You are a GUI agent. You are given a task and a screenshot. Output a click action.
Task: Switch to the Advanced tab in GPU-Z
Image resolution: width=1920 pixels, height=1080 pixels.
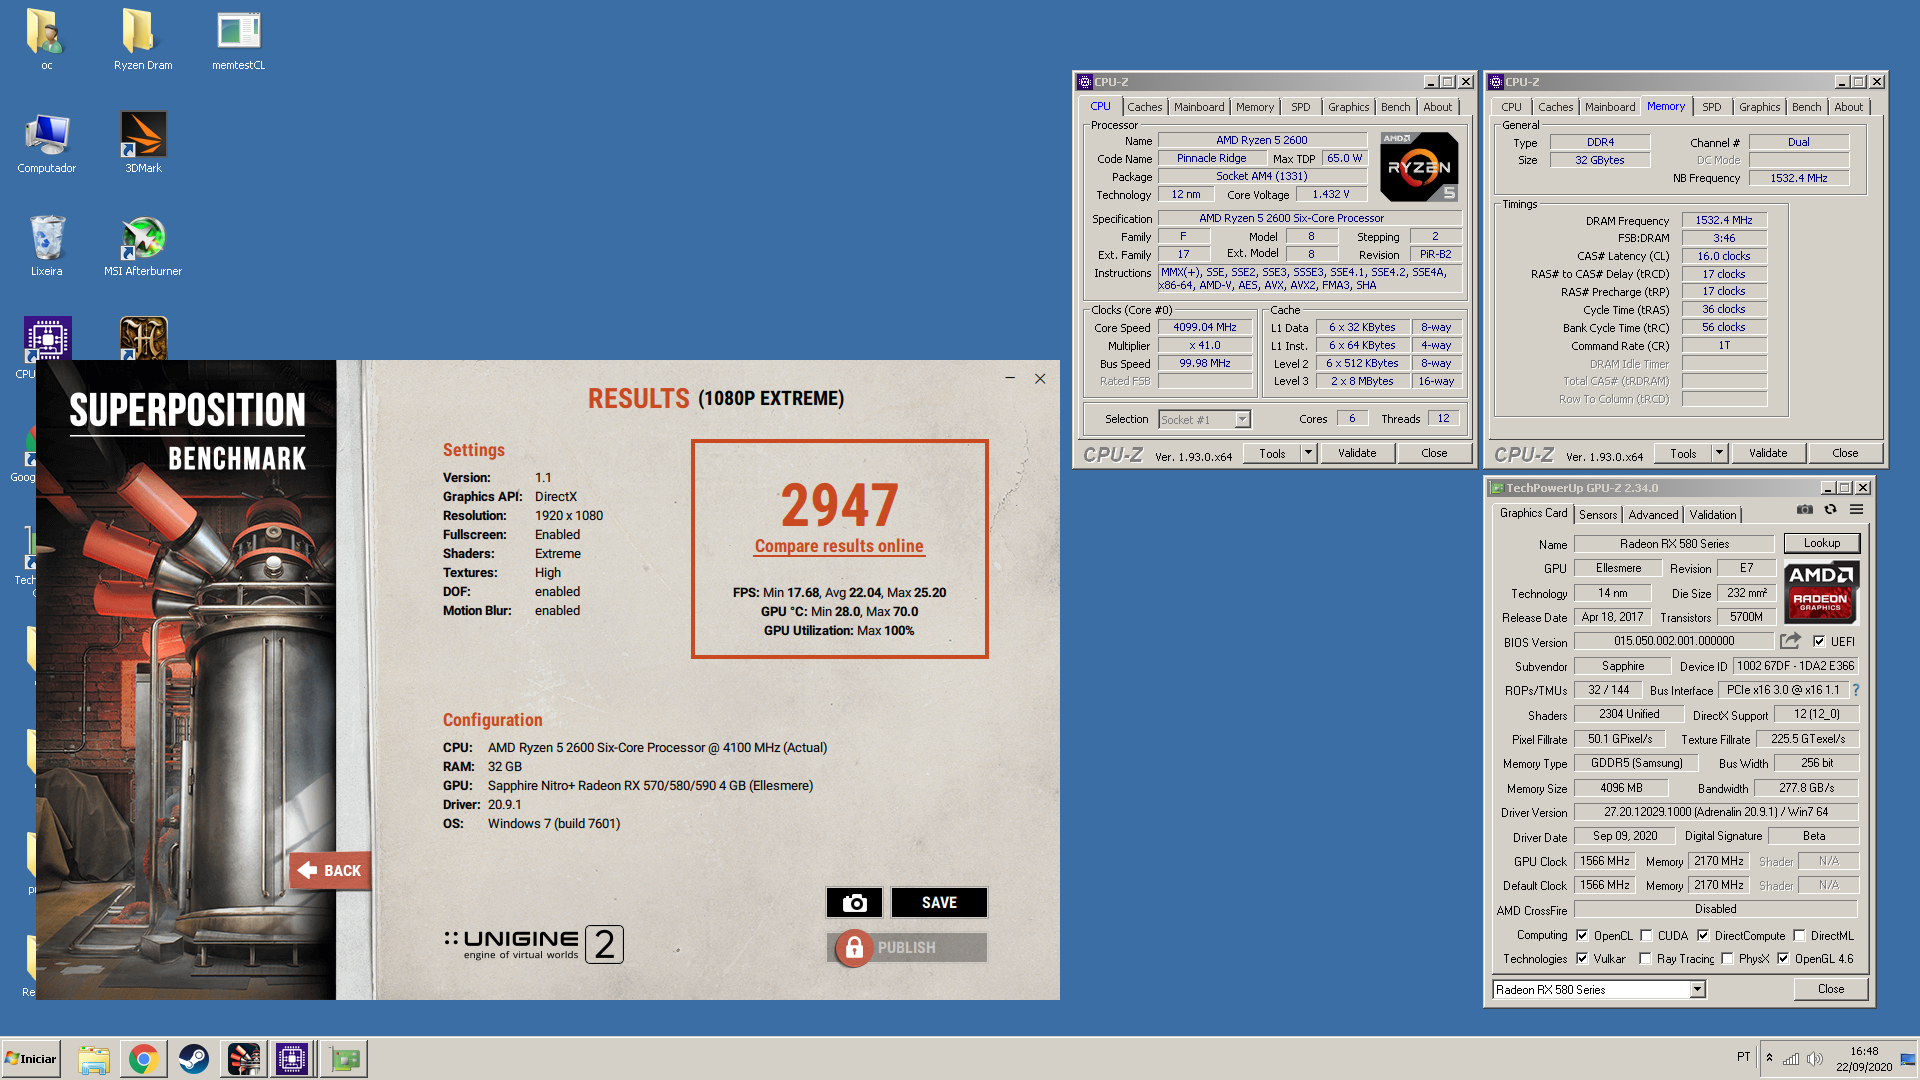pyautogui.click(x=1654, y=515)
